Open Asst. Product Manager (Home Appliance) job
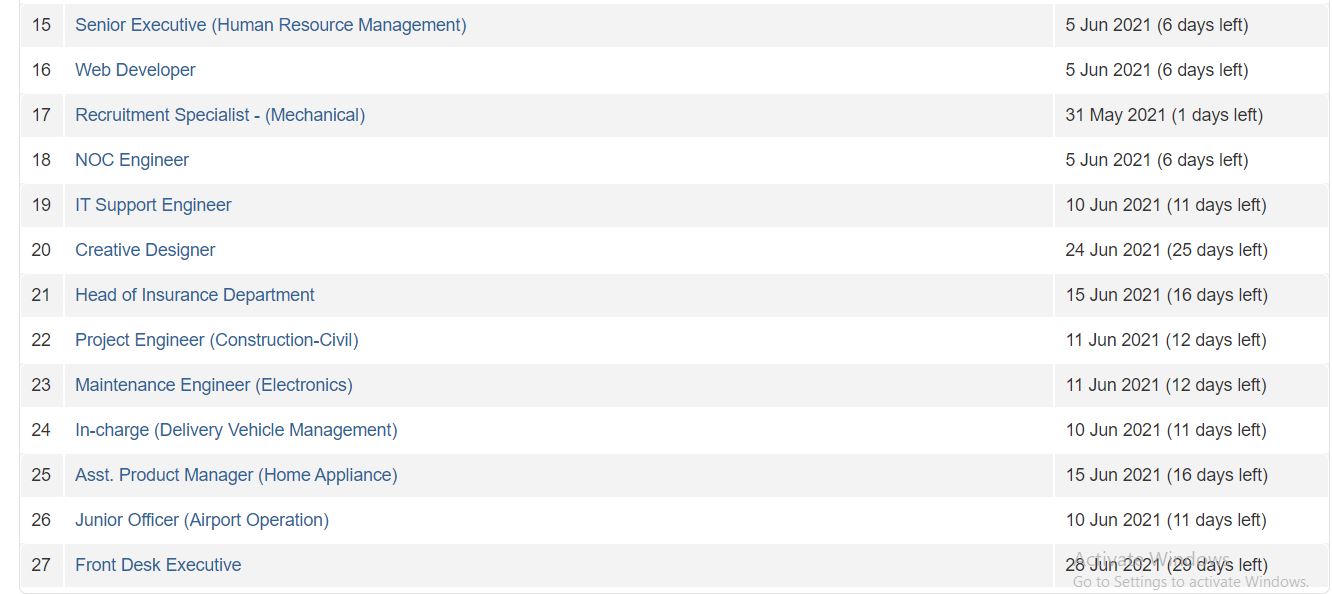 tap(236, 475)
